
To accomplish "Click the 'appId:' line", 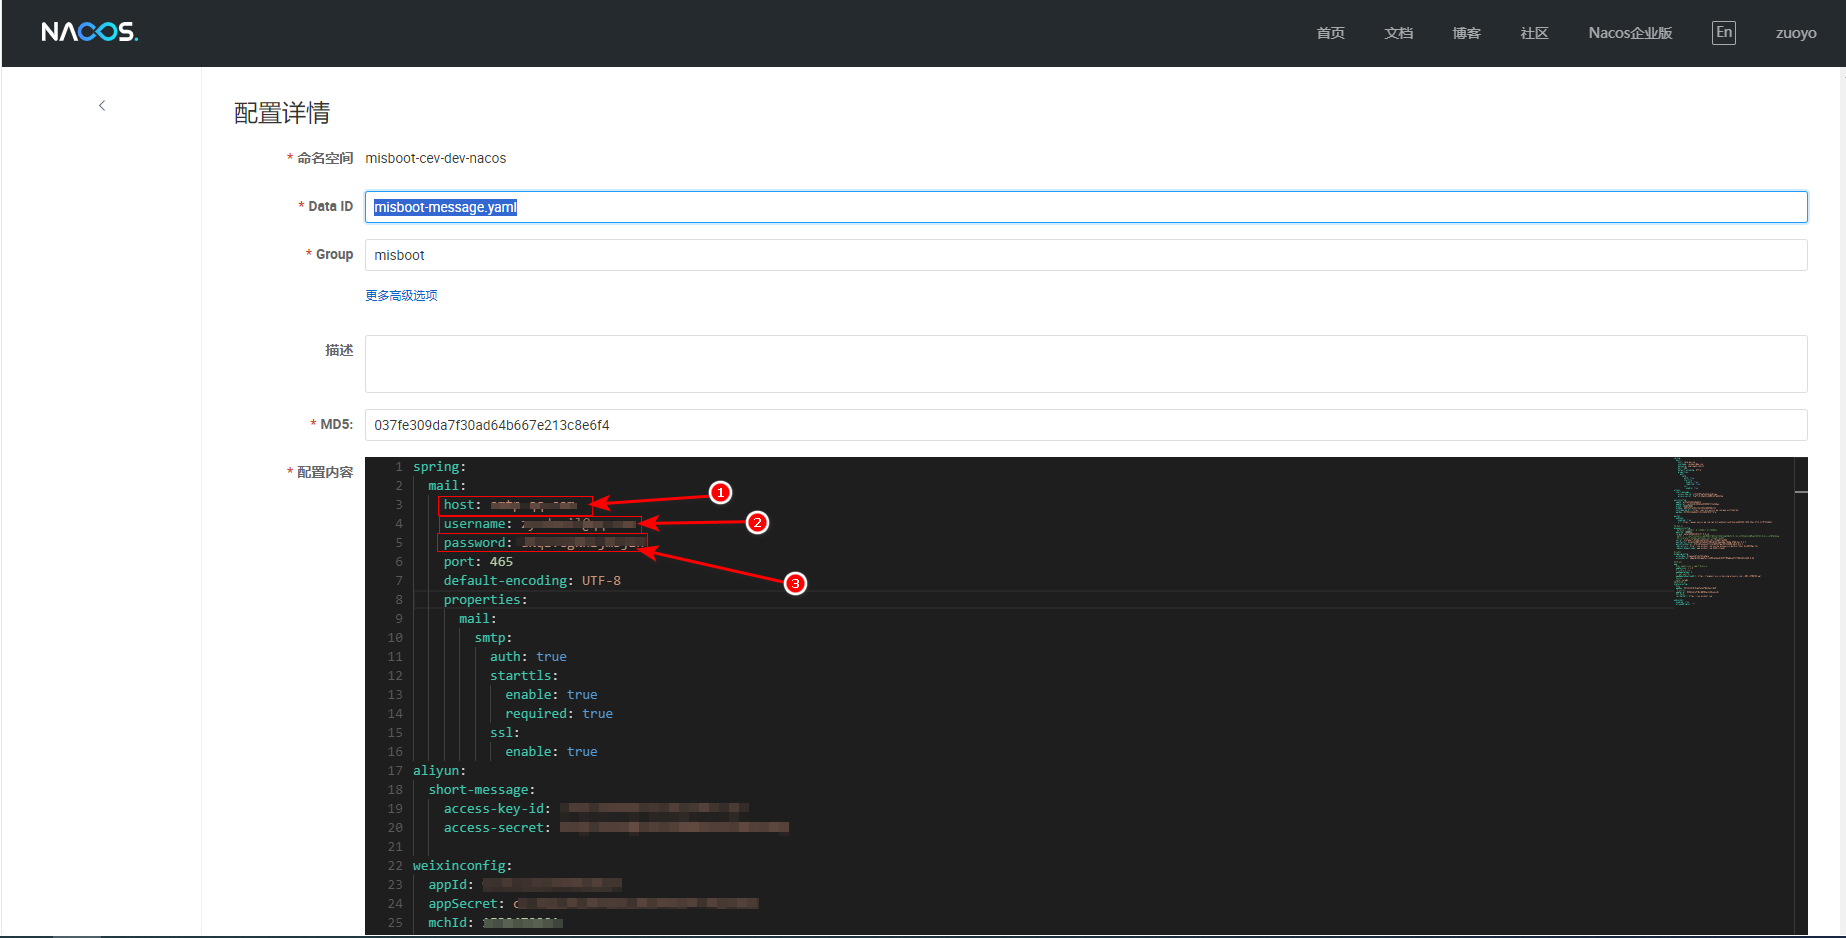I will pos(525,885).
